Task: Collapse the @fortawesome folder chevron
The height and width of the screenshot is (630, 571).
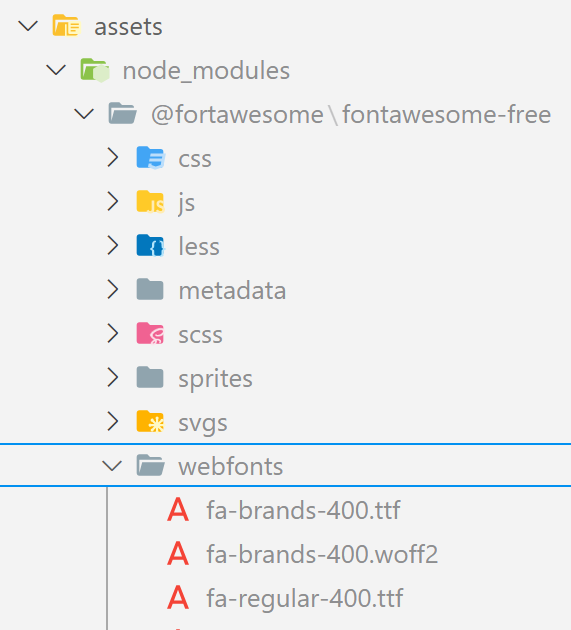Action: (84, 114)
